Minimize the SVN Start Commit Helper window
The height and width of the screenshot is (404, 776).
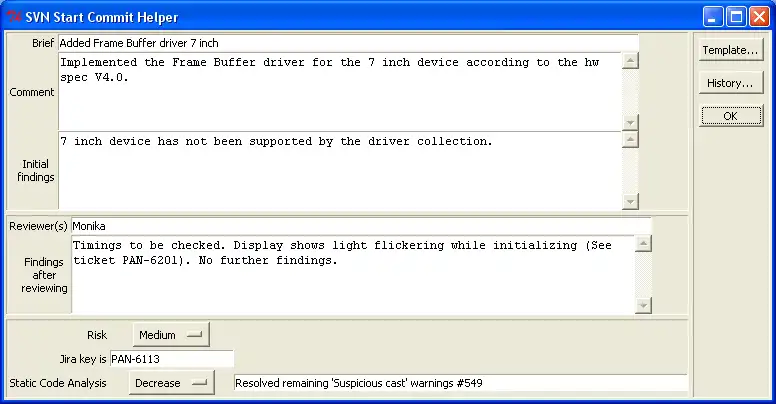click(713, 17)
